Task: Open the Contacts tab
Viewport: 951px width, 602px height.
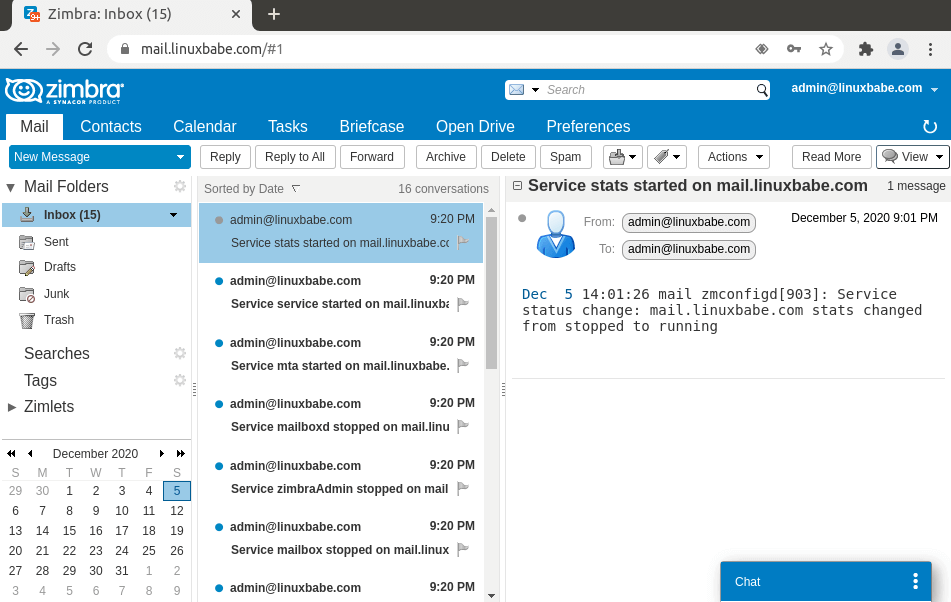Action: tap(111, 126)
